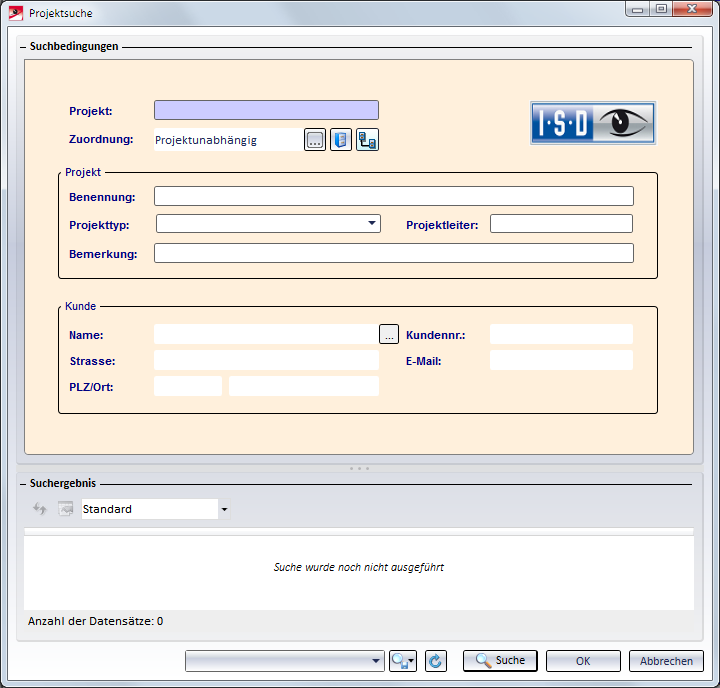Expand the Projekttyp dropdown
720x688 pixels.
coord(372,223)
